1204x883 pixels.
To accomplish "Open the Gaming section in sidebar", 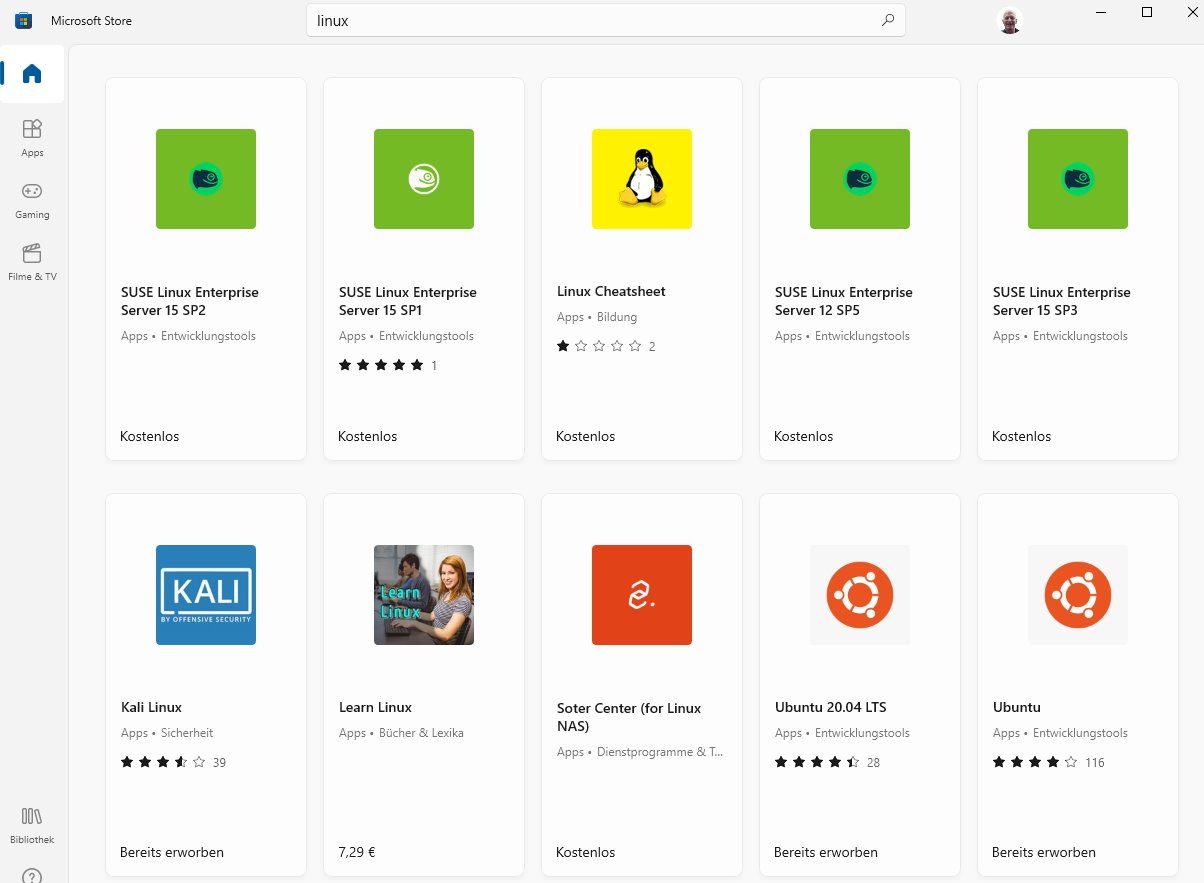I will pyautogui.click(x=32, y=199).
